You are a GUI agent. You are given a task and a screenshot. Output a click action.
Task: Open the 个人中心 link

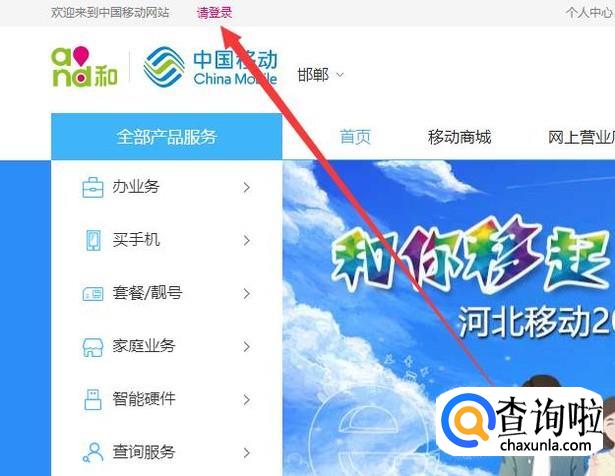click(x=590, y=13)
